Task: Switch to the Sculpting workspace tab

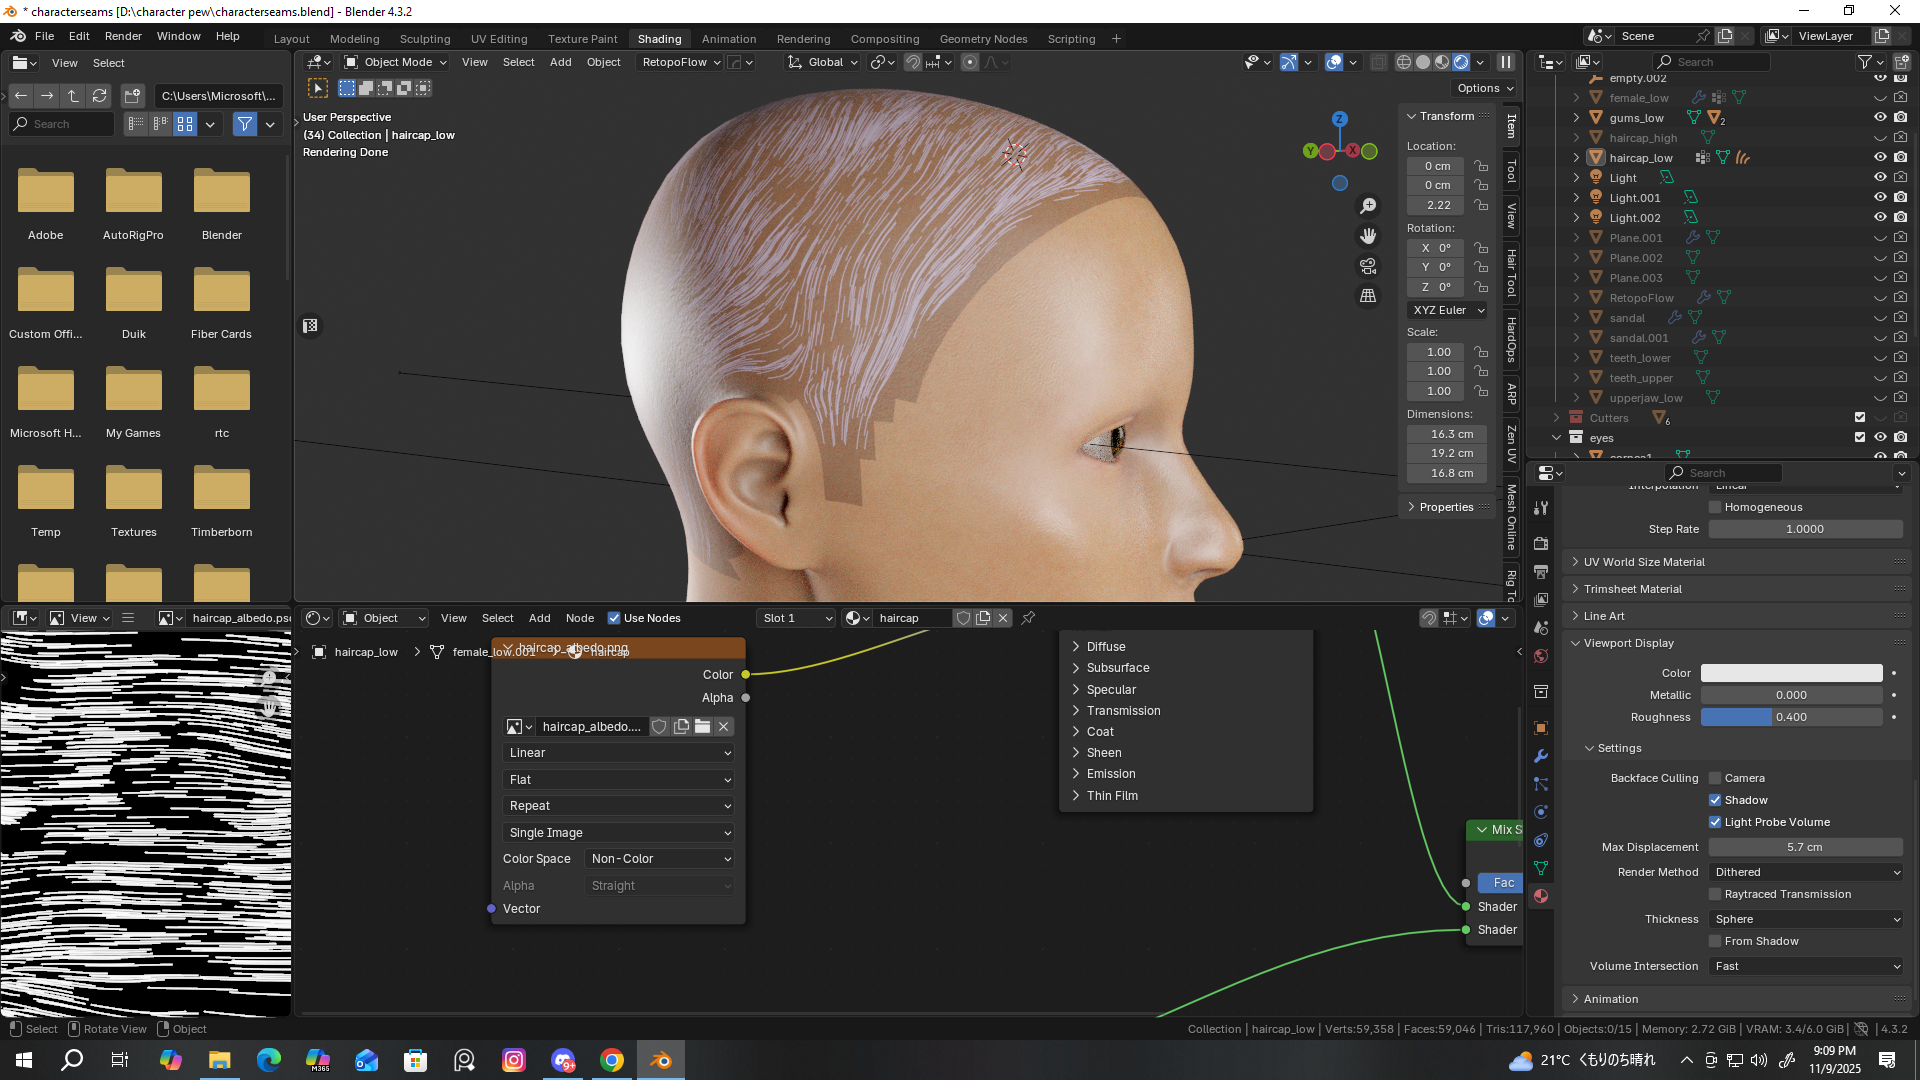Action: 425,39
